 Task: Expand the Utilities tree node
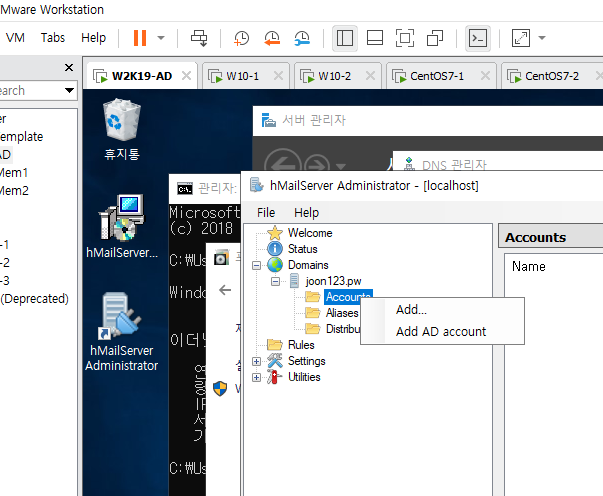pos(257,378)
